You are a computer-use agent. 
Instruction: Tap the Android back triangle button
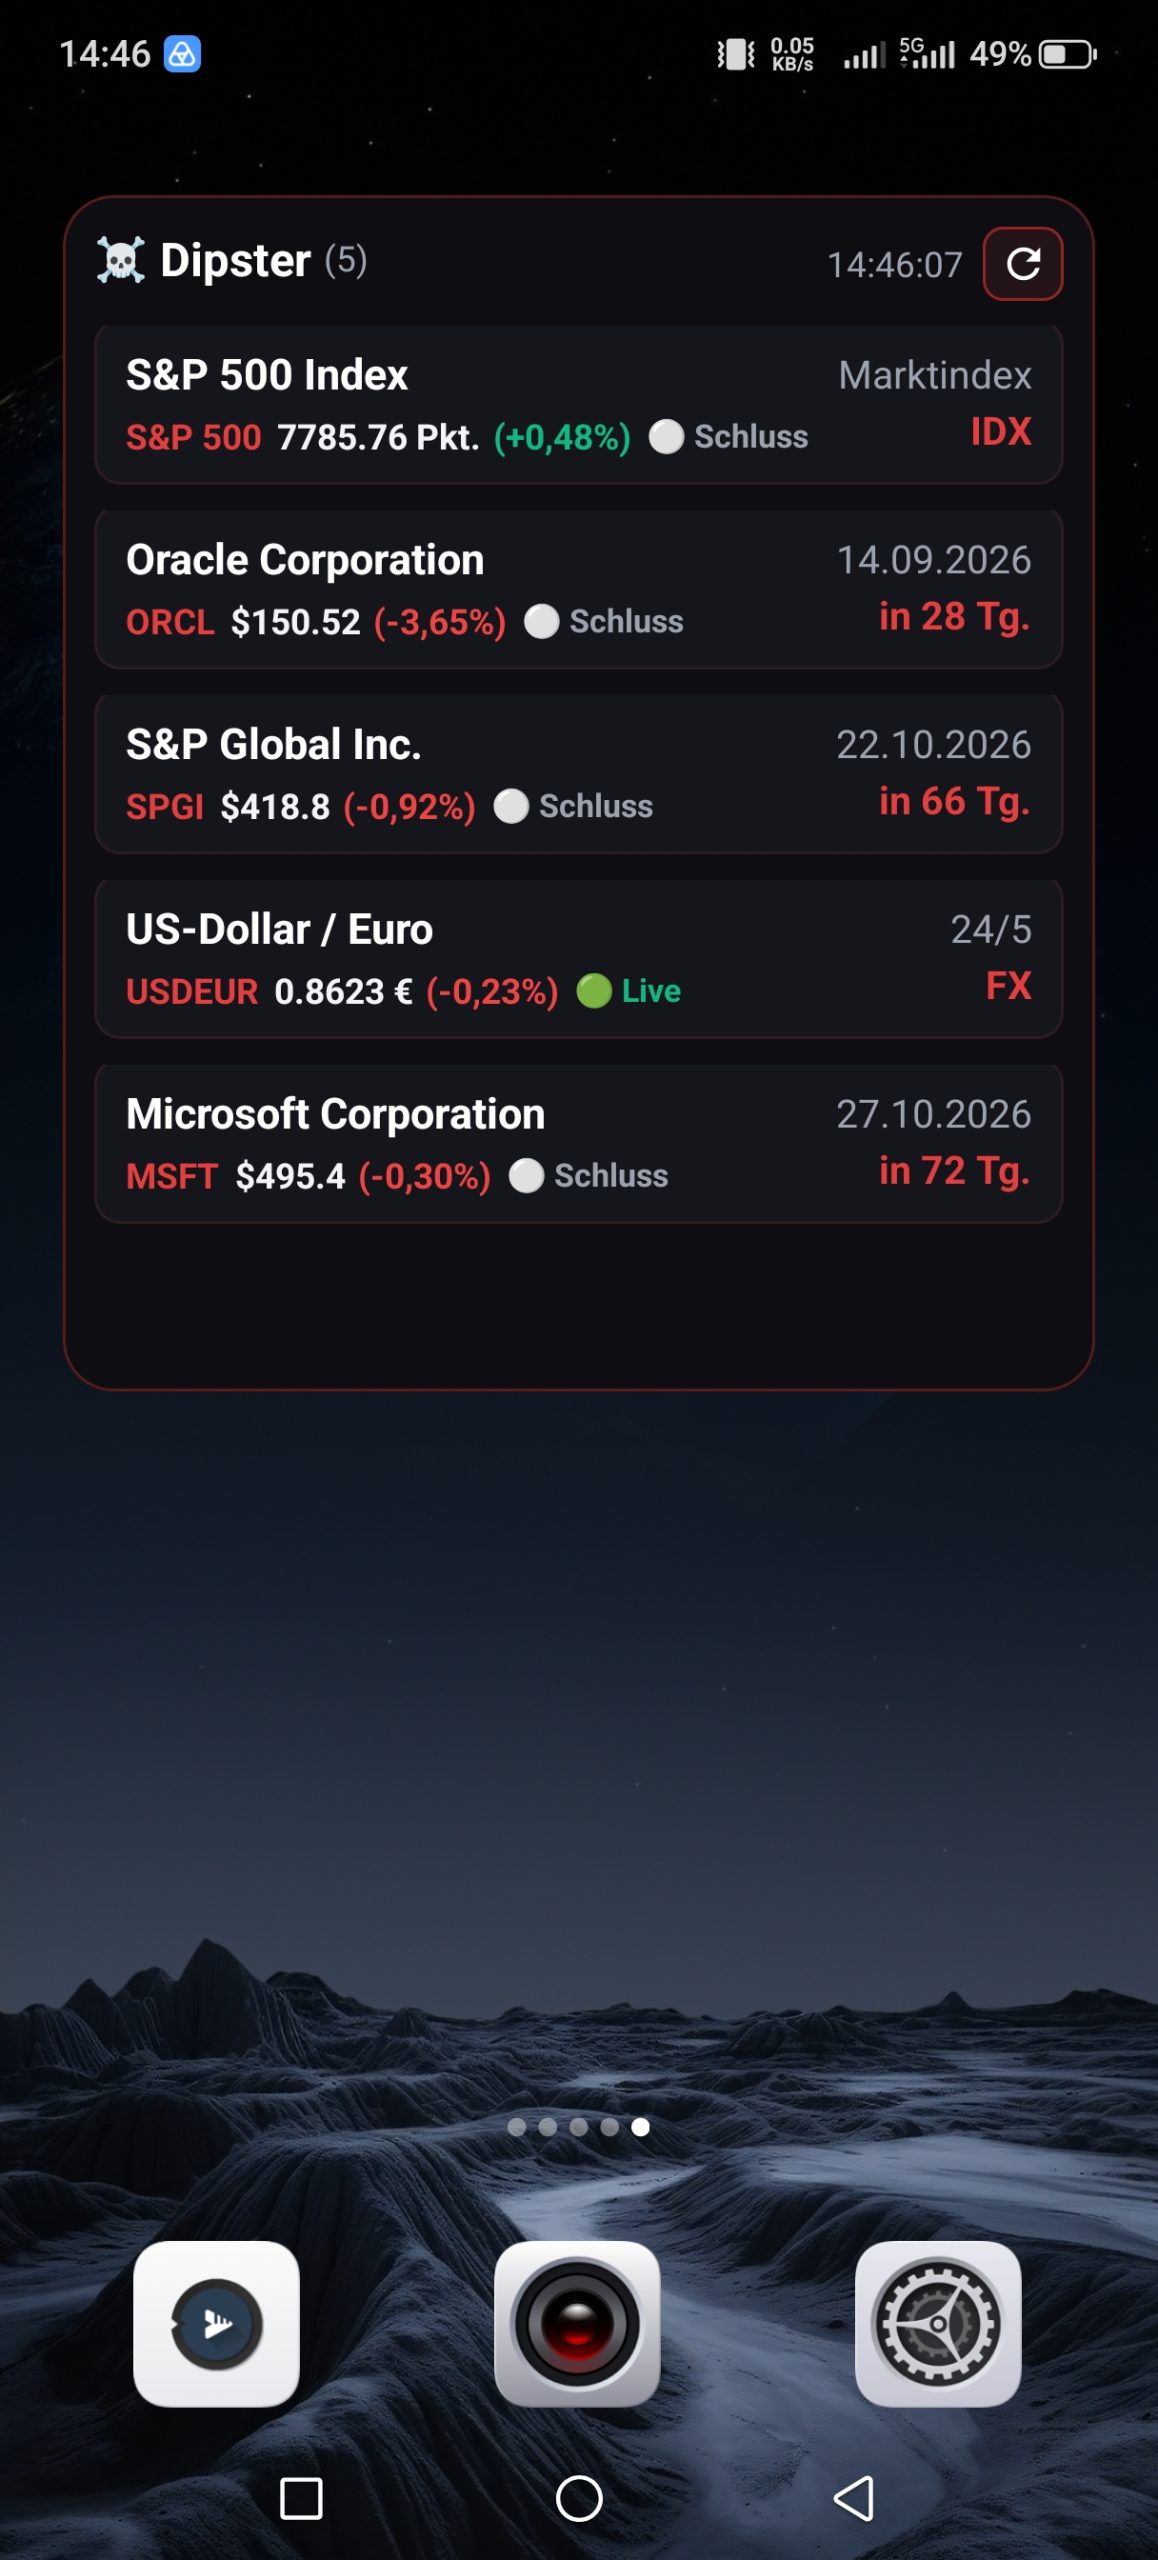pyautogui.click(x=854, y=2498)
